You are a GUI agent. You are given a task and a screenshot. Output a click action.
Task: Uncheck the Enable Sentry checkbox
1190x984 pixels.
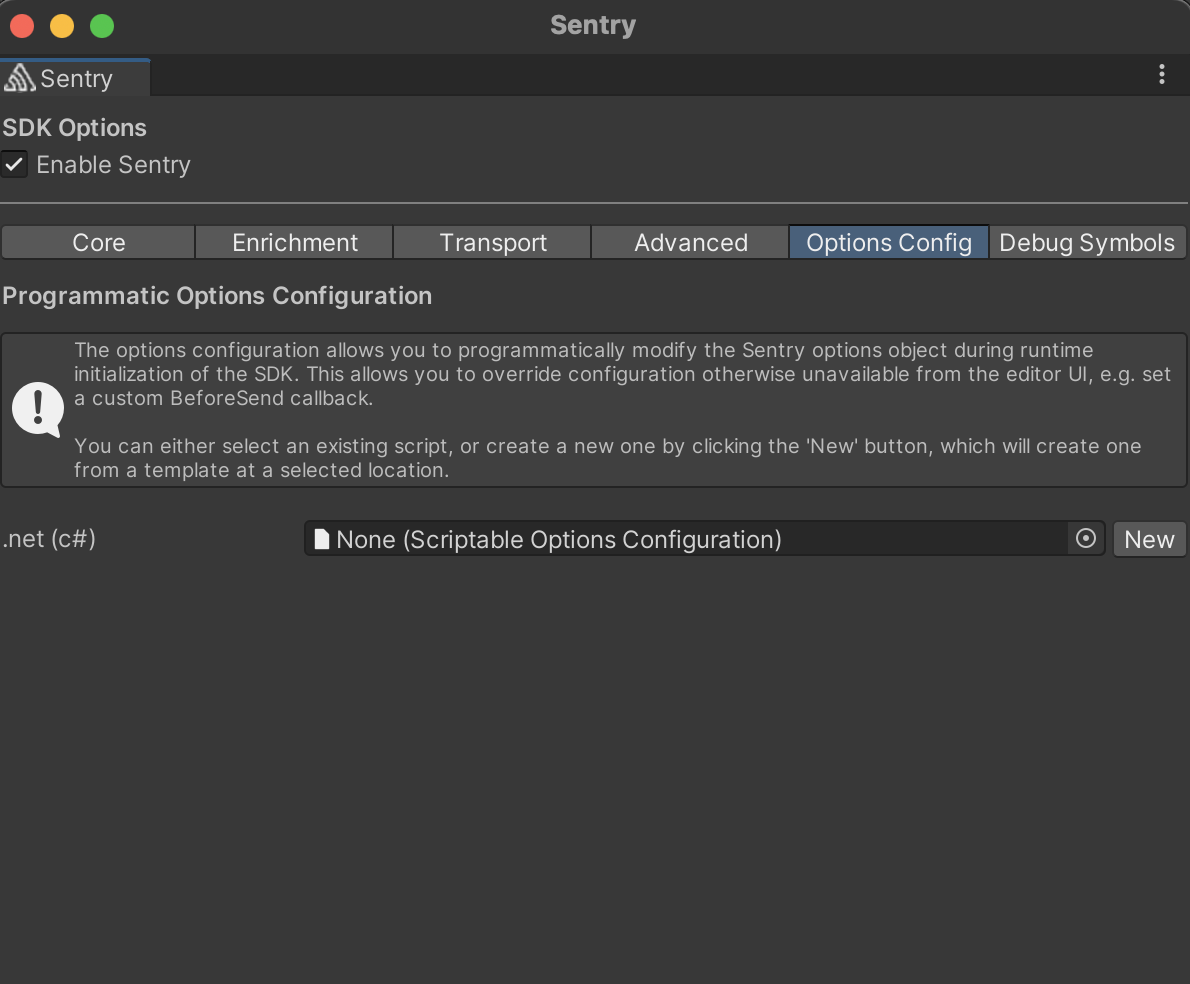click(14, 165)
